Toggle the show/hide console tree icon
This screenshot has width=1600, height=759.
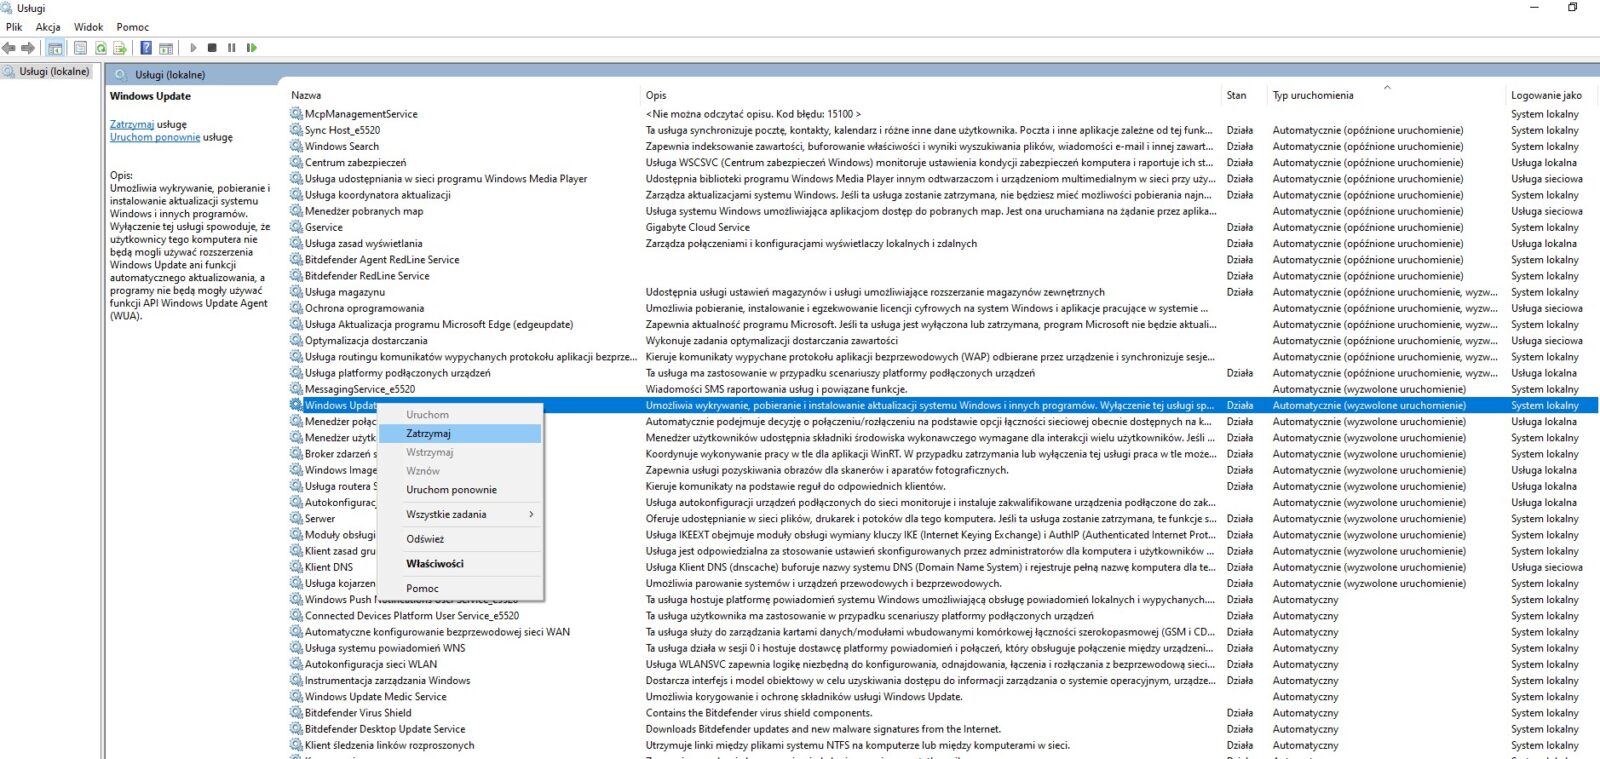coord(55,48)
